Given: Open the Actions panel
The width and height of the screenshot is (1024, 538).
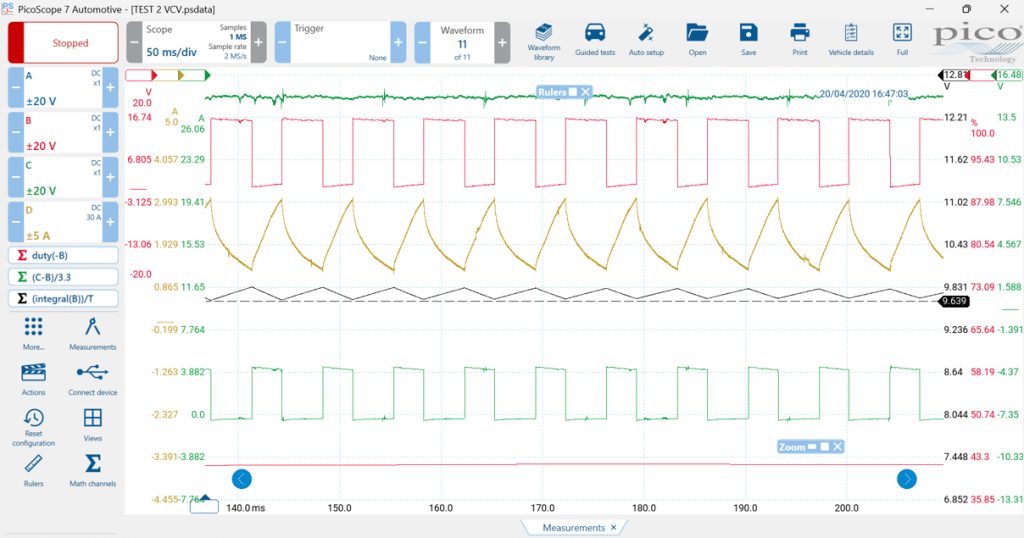Looking at the screenshot, I should pos(33,379).
